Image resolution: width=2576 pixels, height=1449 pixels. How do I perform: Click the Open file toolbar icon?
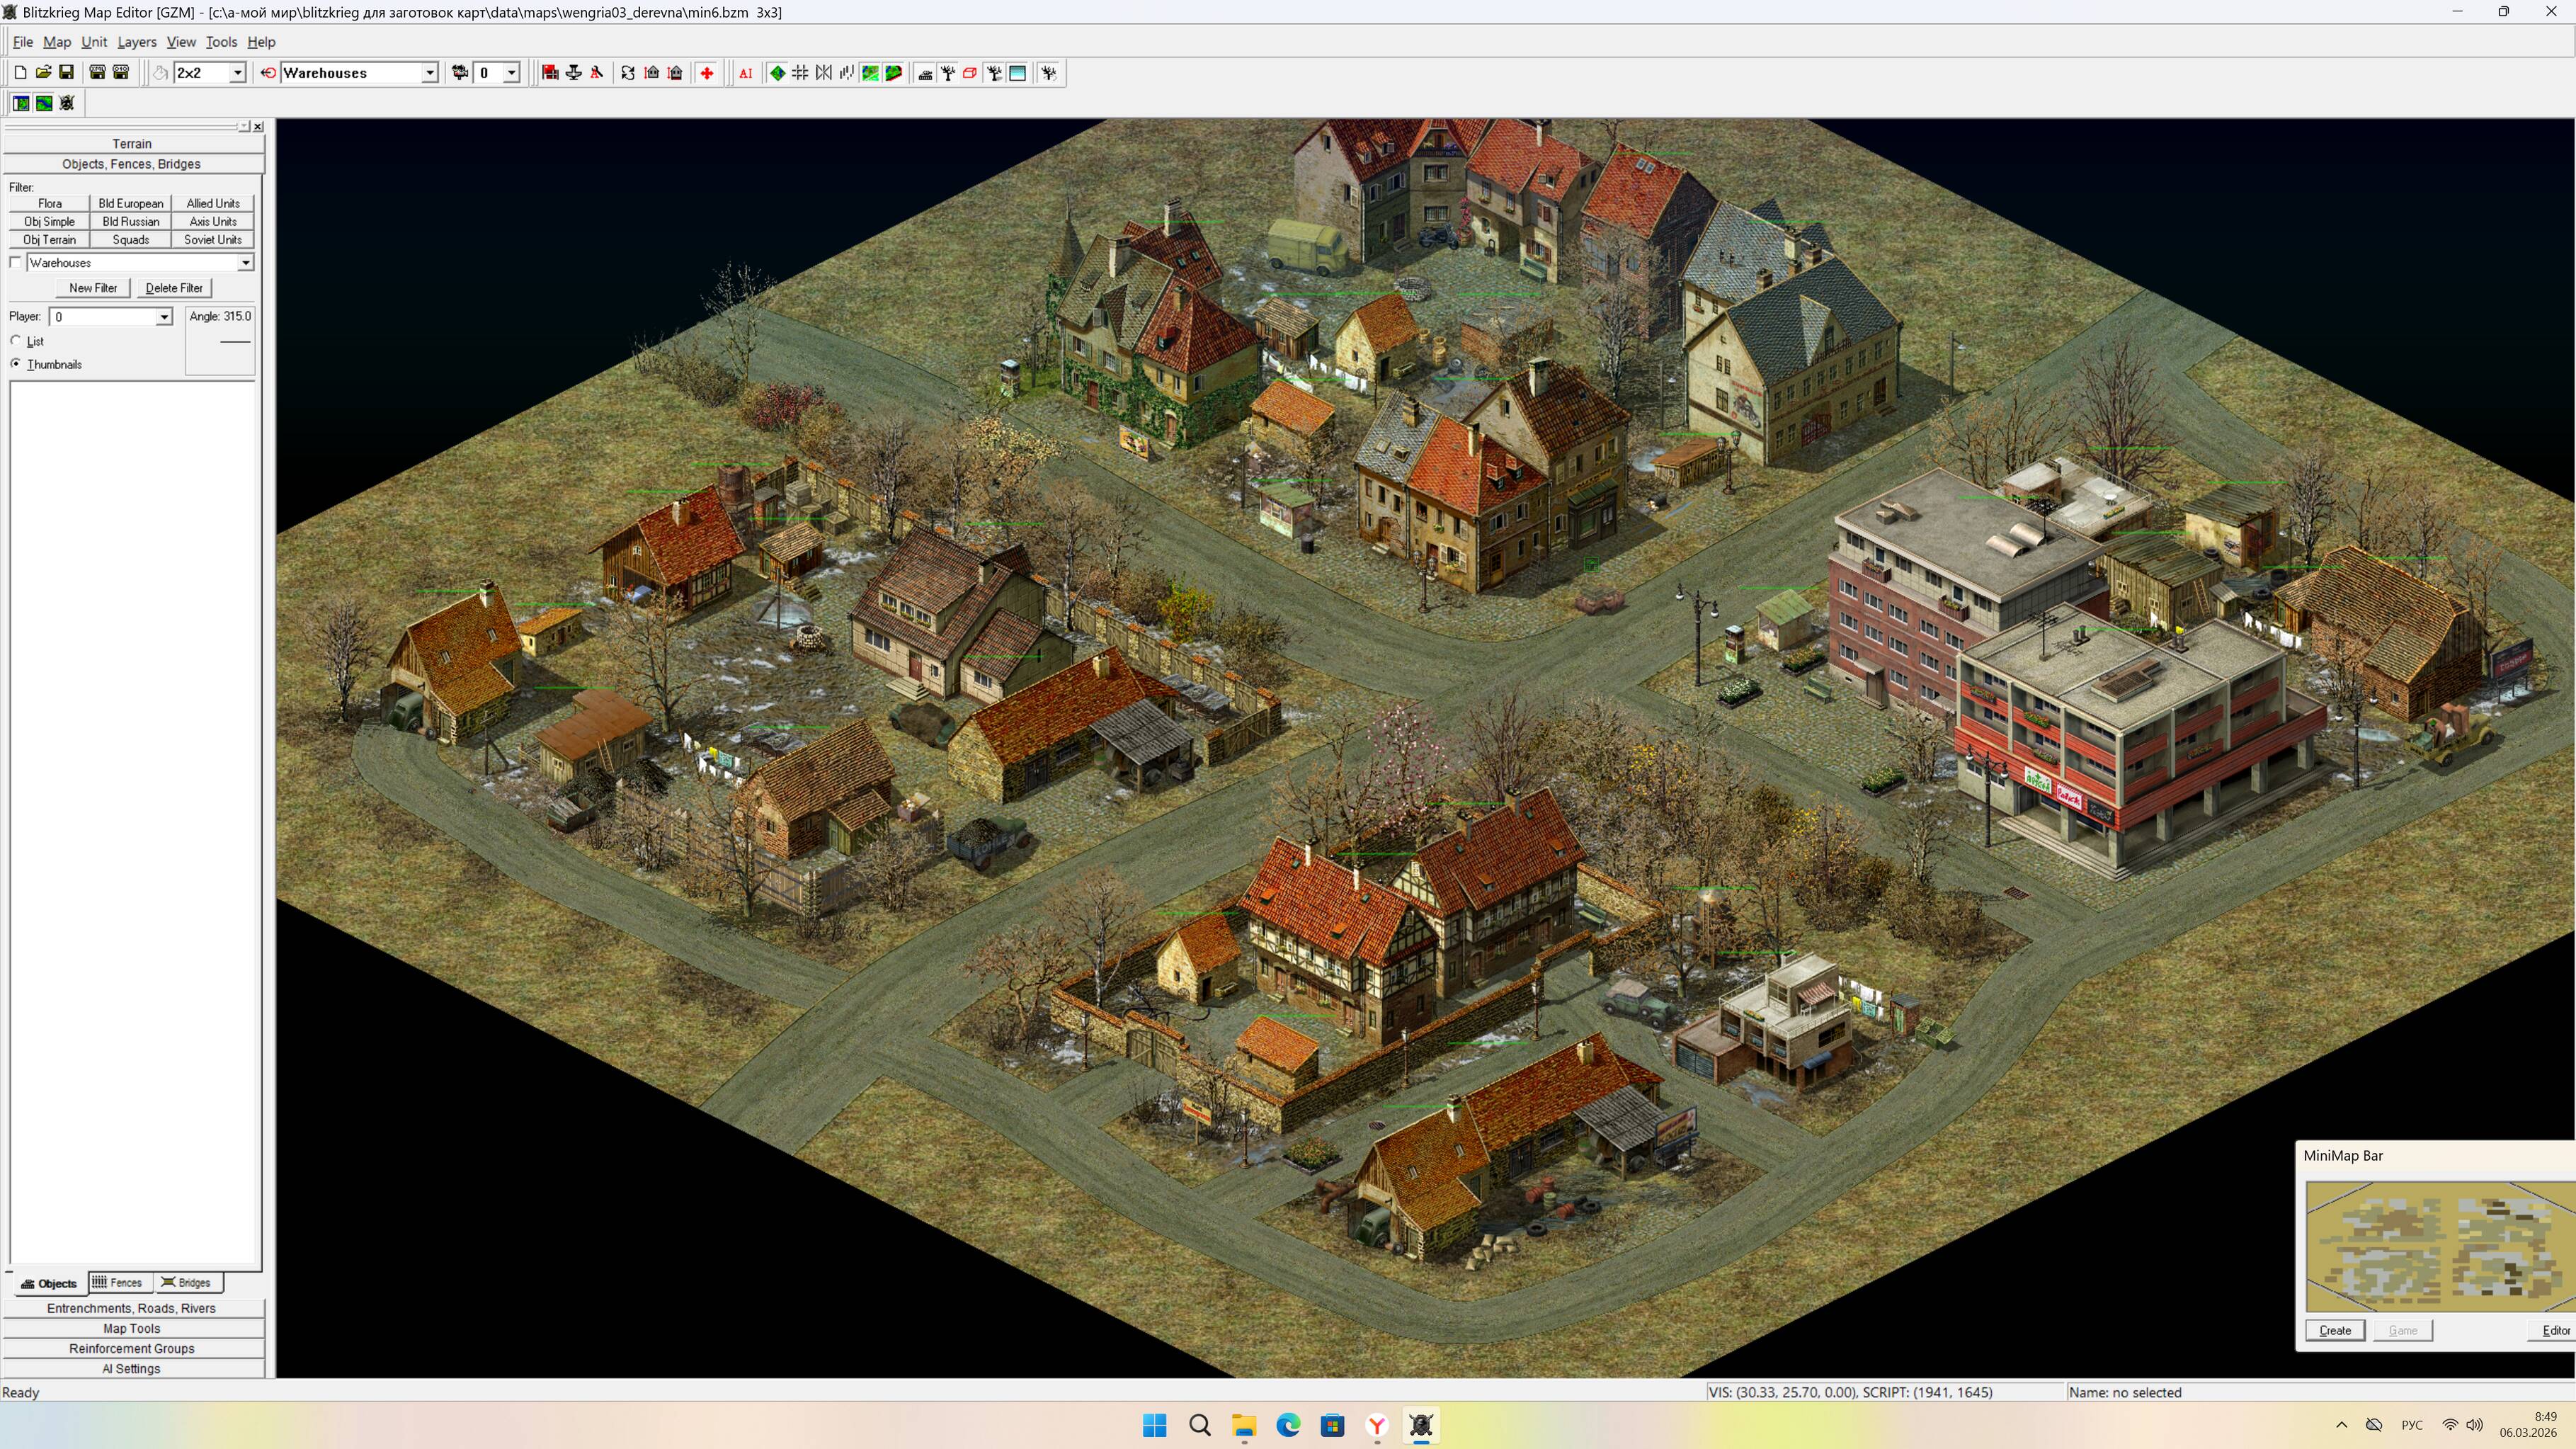pos(43,73)
